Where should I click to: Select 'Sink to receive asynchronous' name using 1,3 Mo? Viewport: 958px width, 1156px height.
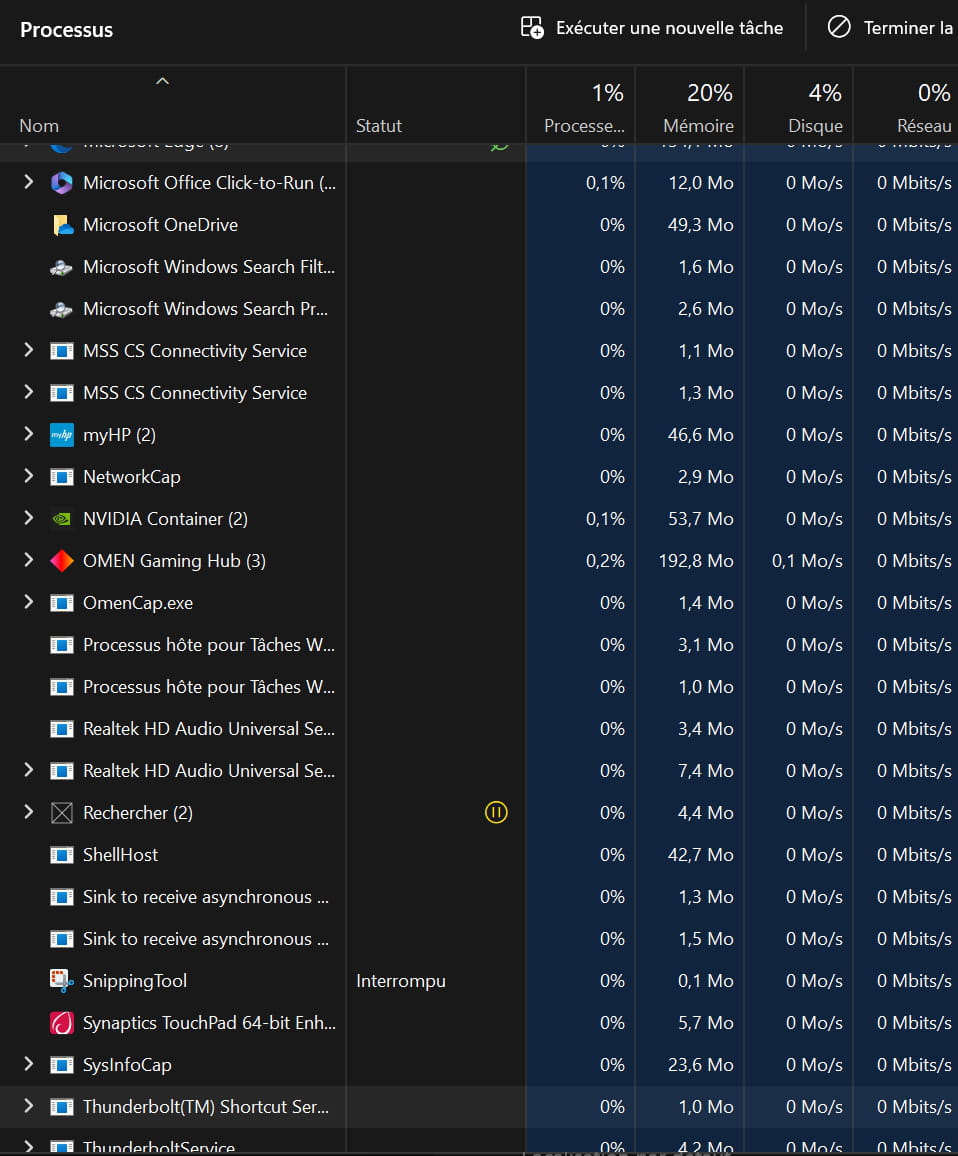point(206,897)
